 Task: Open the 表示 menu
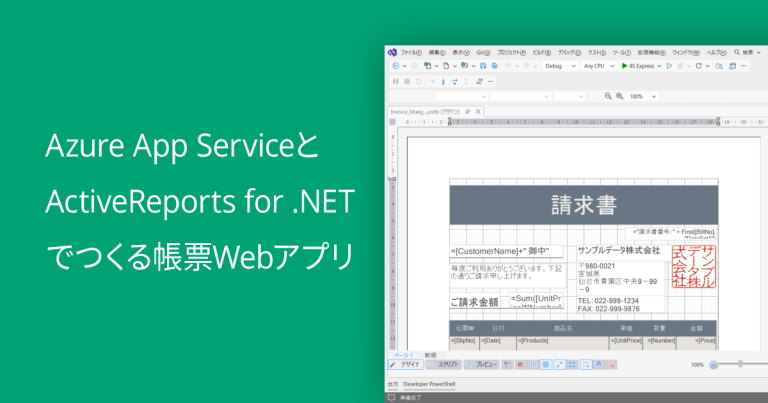coord(461,52)
